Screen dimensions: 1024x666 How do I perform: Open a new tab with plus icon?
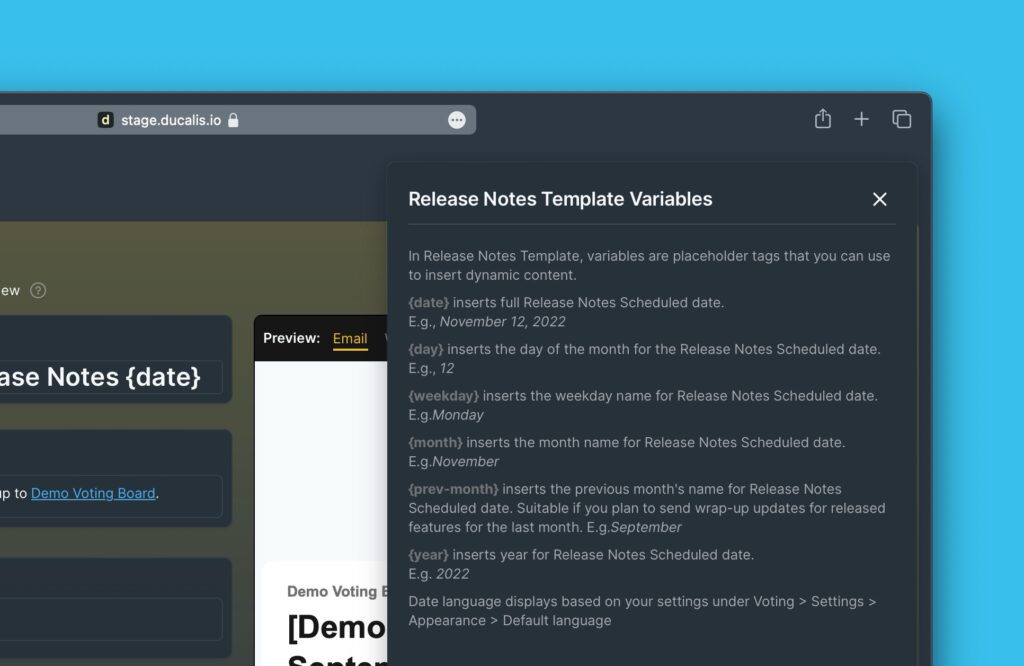(861, 119)
